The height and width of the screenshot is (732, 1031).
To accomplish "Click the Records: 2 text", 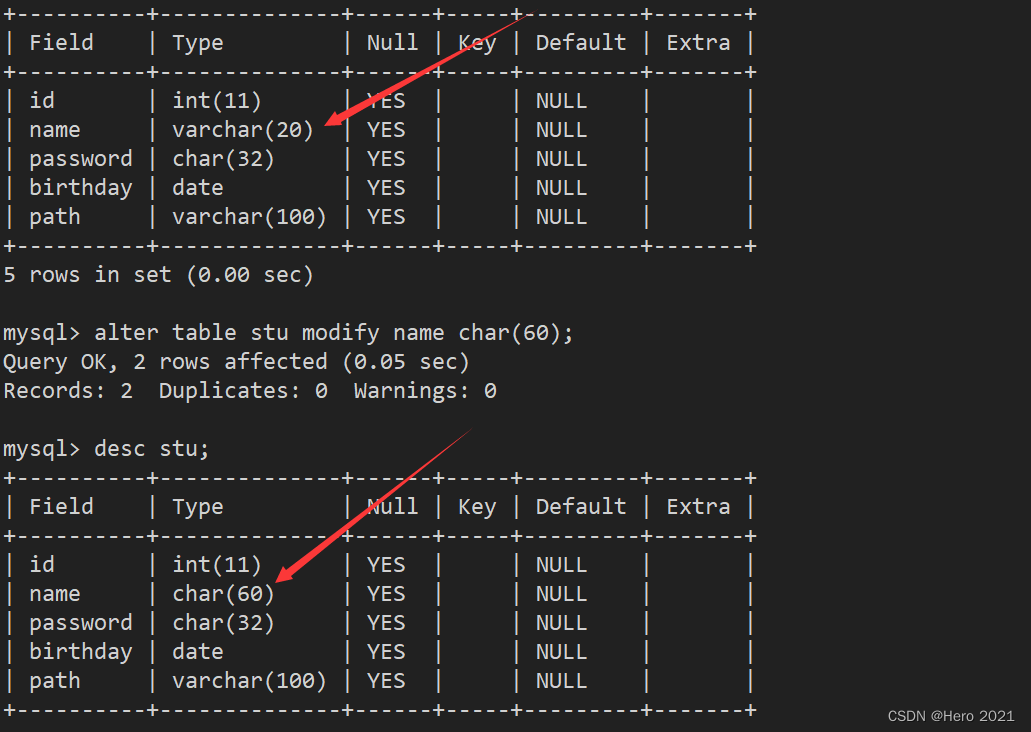I will click(x=68, y=390).
